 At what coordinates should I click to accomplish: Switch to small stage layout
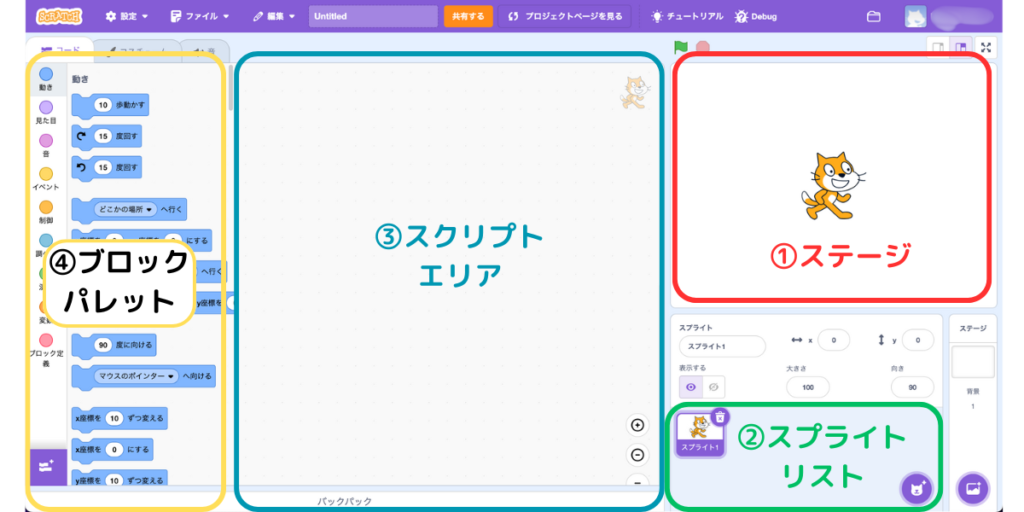[x=938, y=48]
